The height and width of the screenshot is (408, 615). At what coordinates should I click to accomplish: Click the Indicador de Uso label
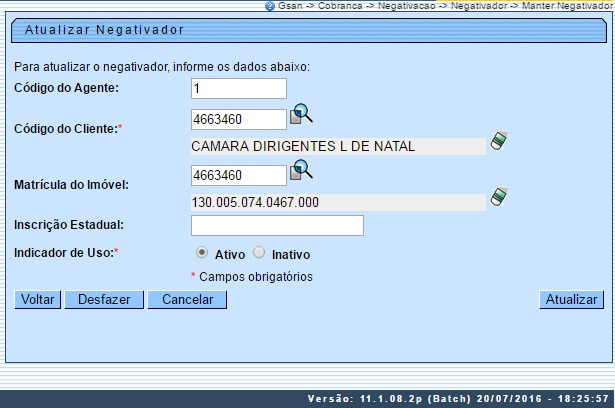point(64,253)
